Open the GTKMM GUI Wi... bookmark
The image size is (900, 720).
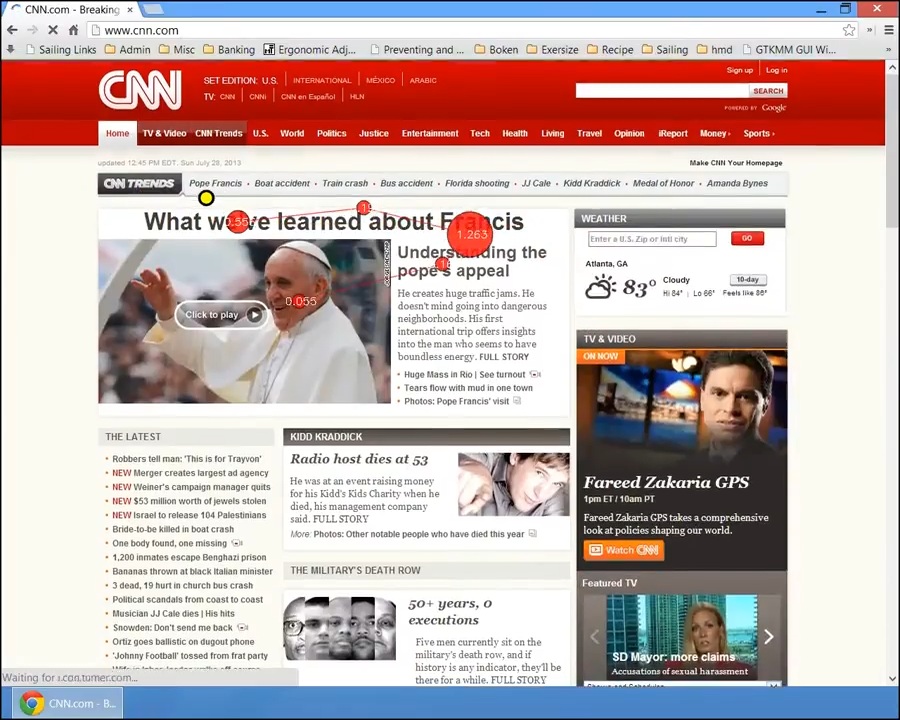pos(790,50)
